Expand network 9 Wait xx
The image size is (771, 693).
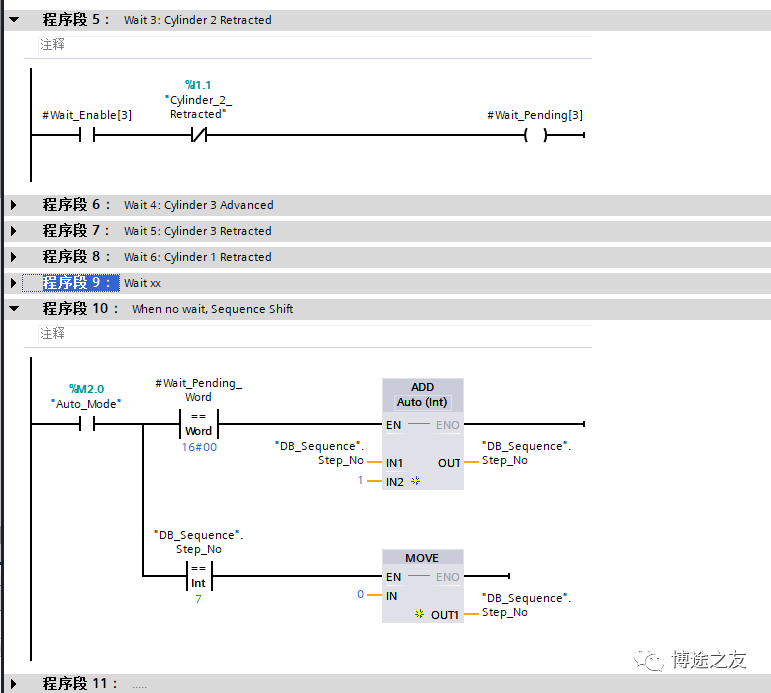click(x=14, y=283)
